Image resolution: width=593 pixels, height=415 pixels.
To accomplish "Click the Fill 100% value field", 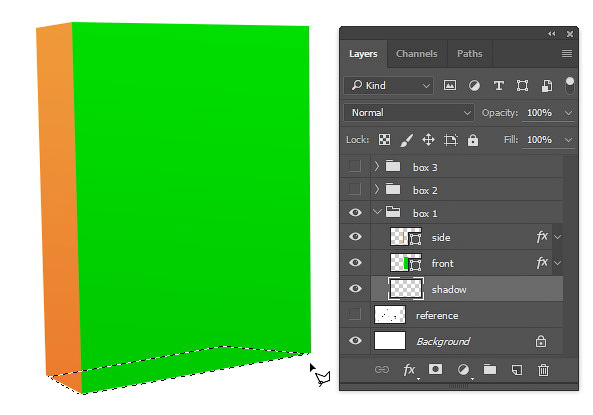I will pyautogui.click(x=540, y=140).
